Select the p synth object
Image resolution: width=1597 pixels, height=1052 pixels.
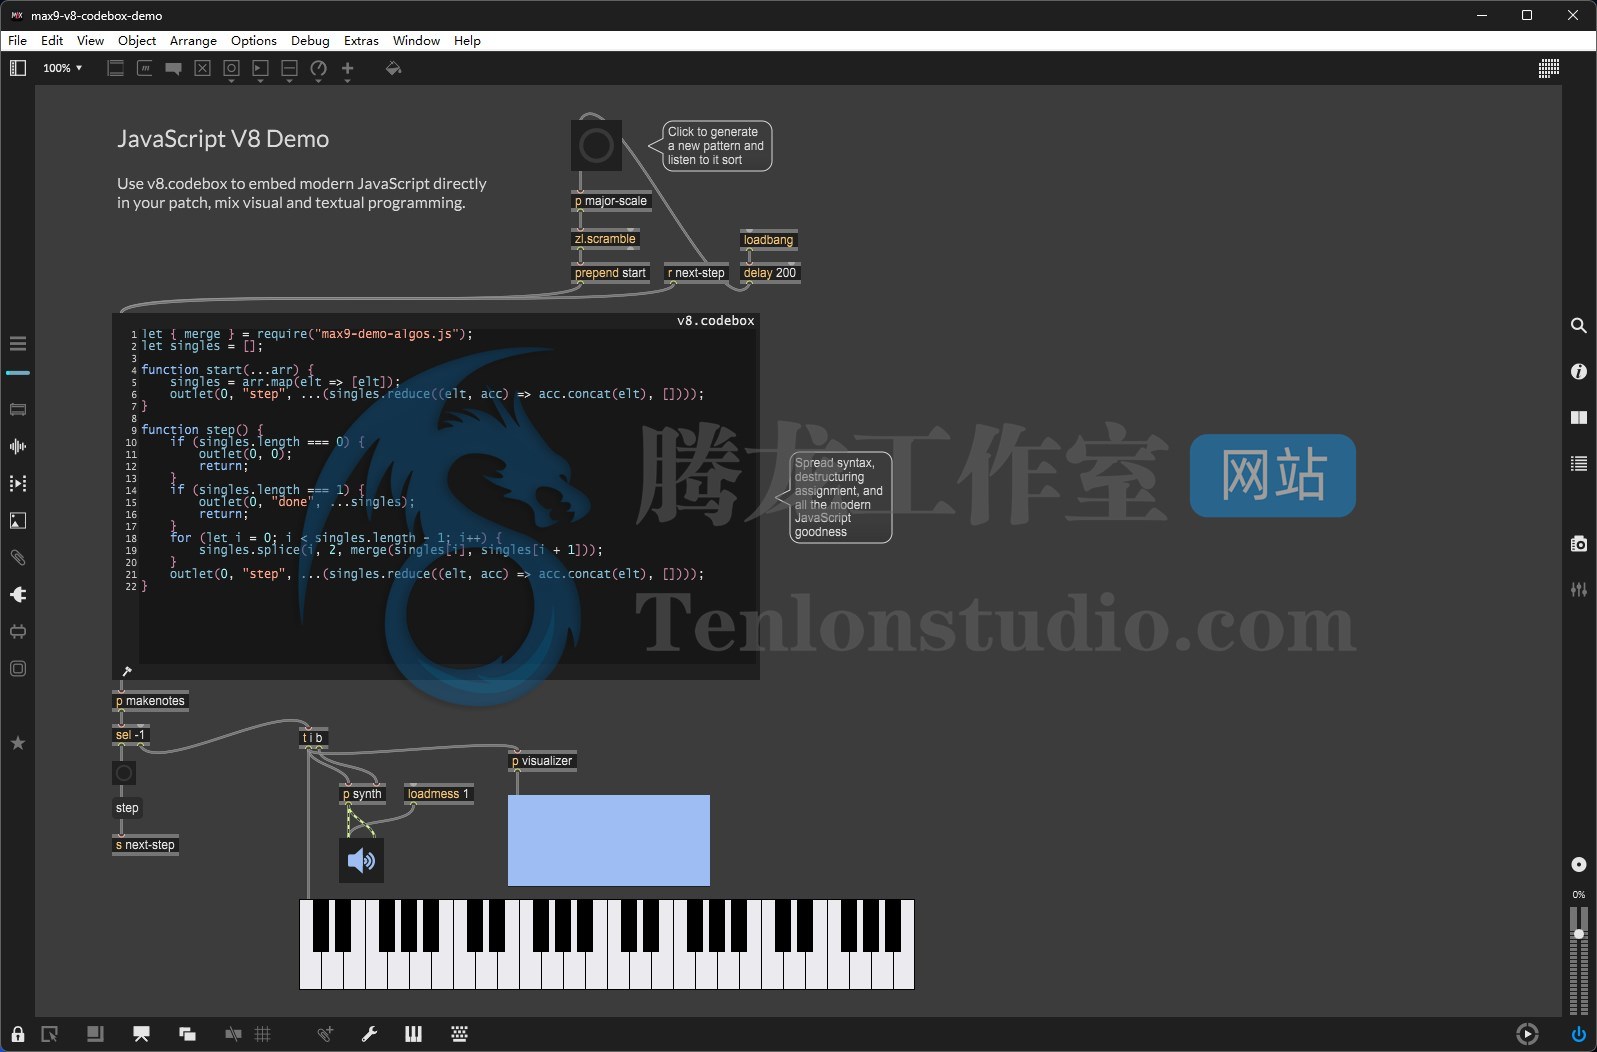point(362,794)
